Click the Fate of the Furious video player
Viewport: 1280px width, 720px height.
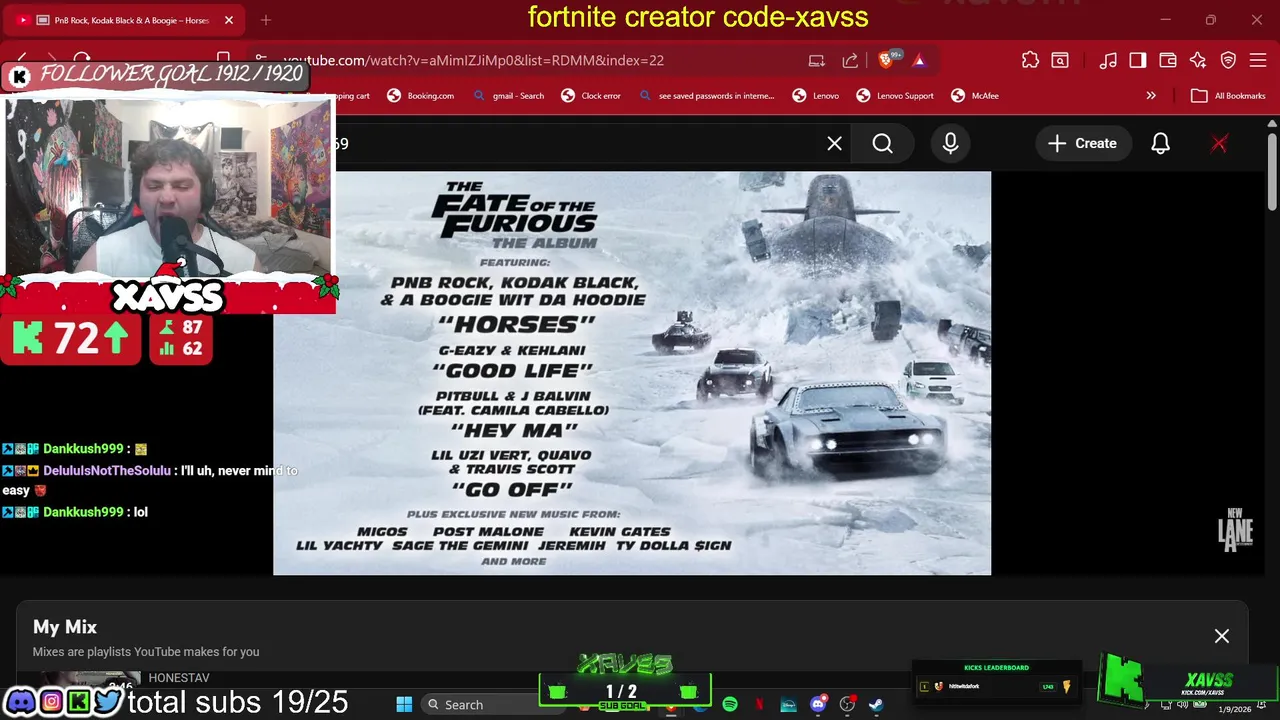click(x=632, y=373)
